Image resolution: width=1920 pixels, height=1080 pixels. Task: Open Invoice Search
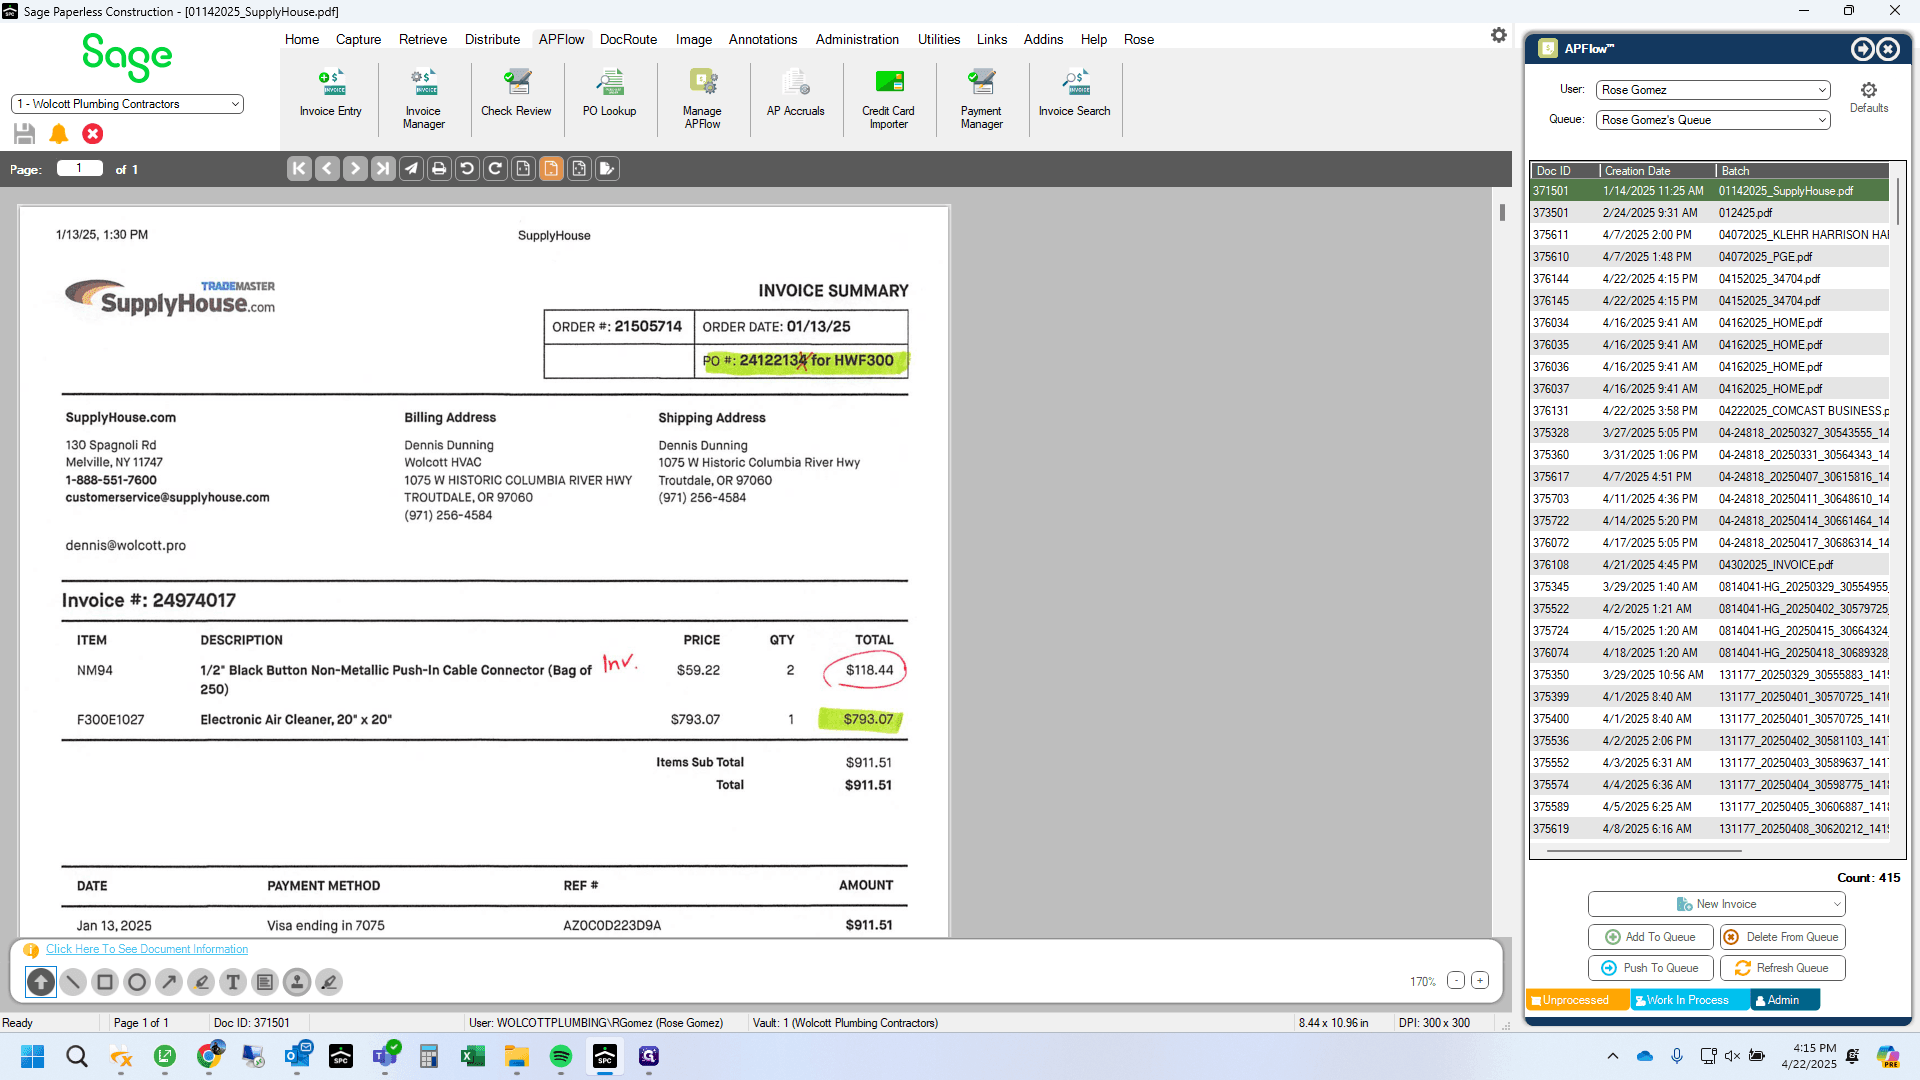(x=1074, y=94)
